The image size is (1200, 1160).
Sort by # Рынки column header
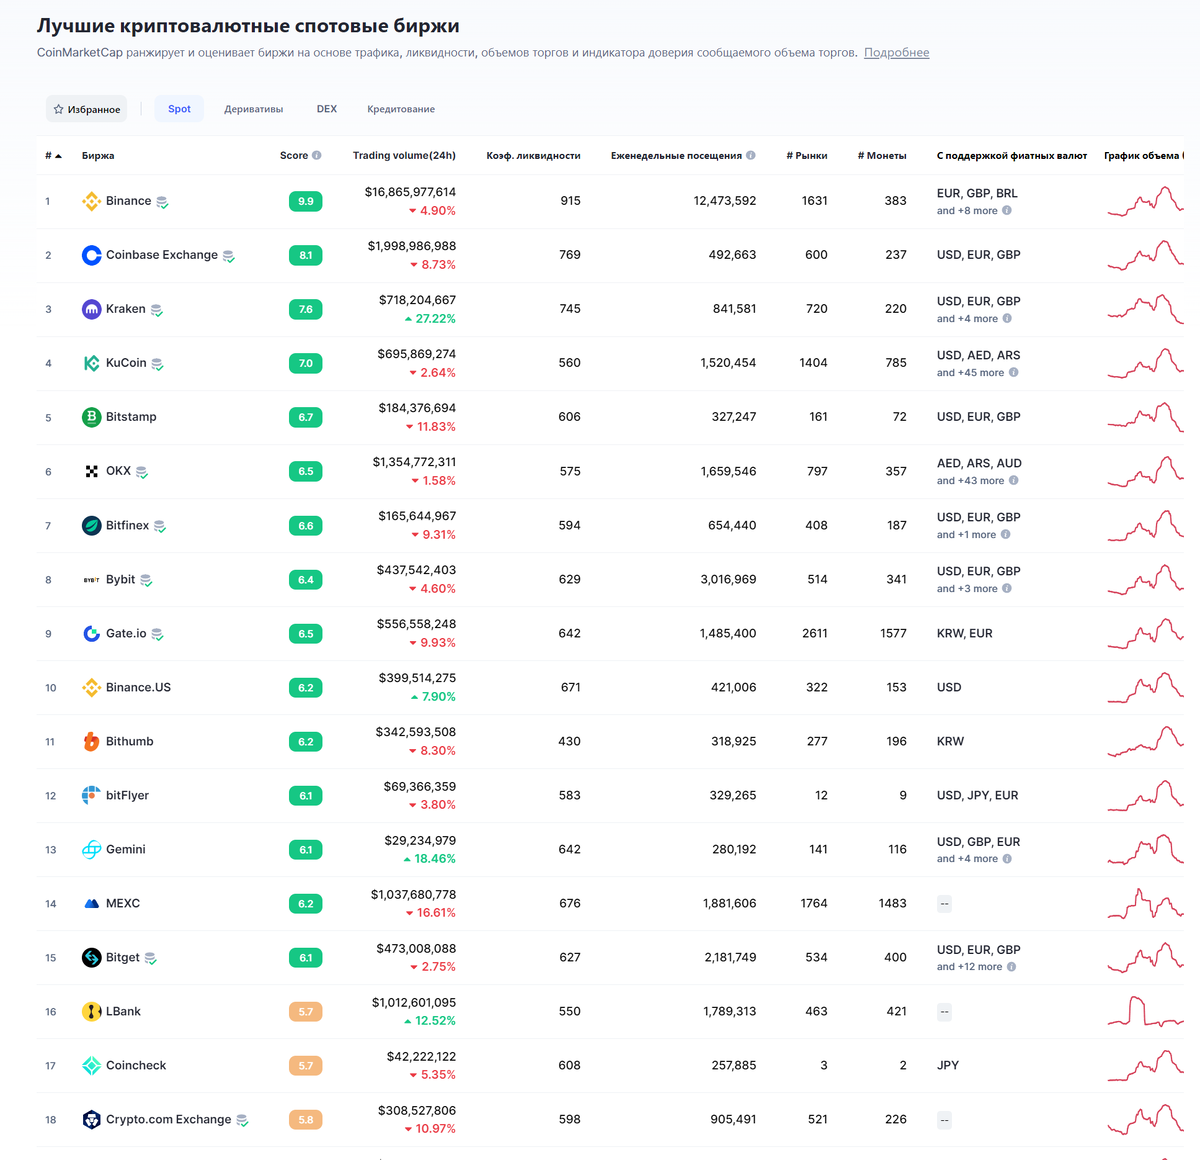(807, 155)
